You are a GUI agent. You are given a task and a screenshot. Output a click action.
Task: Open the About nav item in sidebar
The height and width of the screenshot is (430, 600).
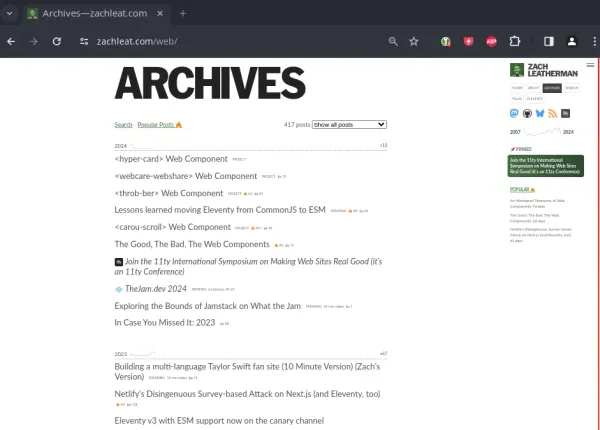tap(533, 88)
